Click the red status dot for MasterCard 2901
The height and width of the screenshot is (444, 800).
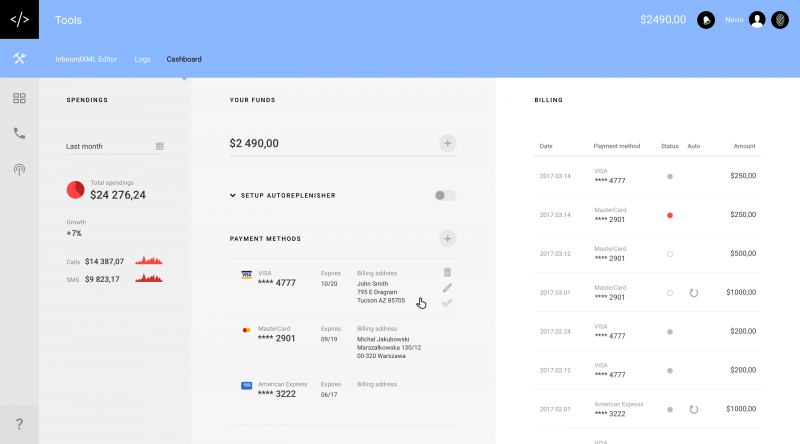670,215
